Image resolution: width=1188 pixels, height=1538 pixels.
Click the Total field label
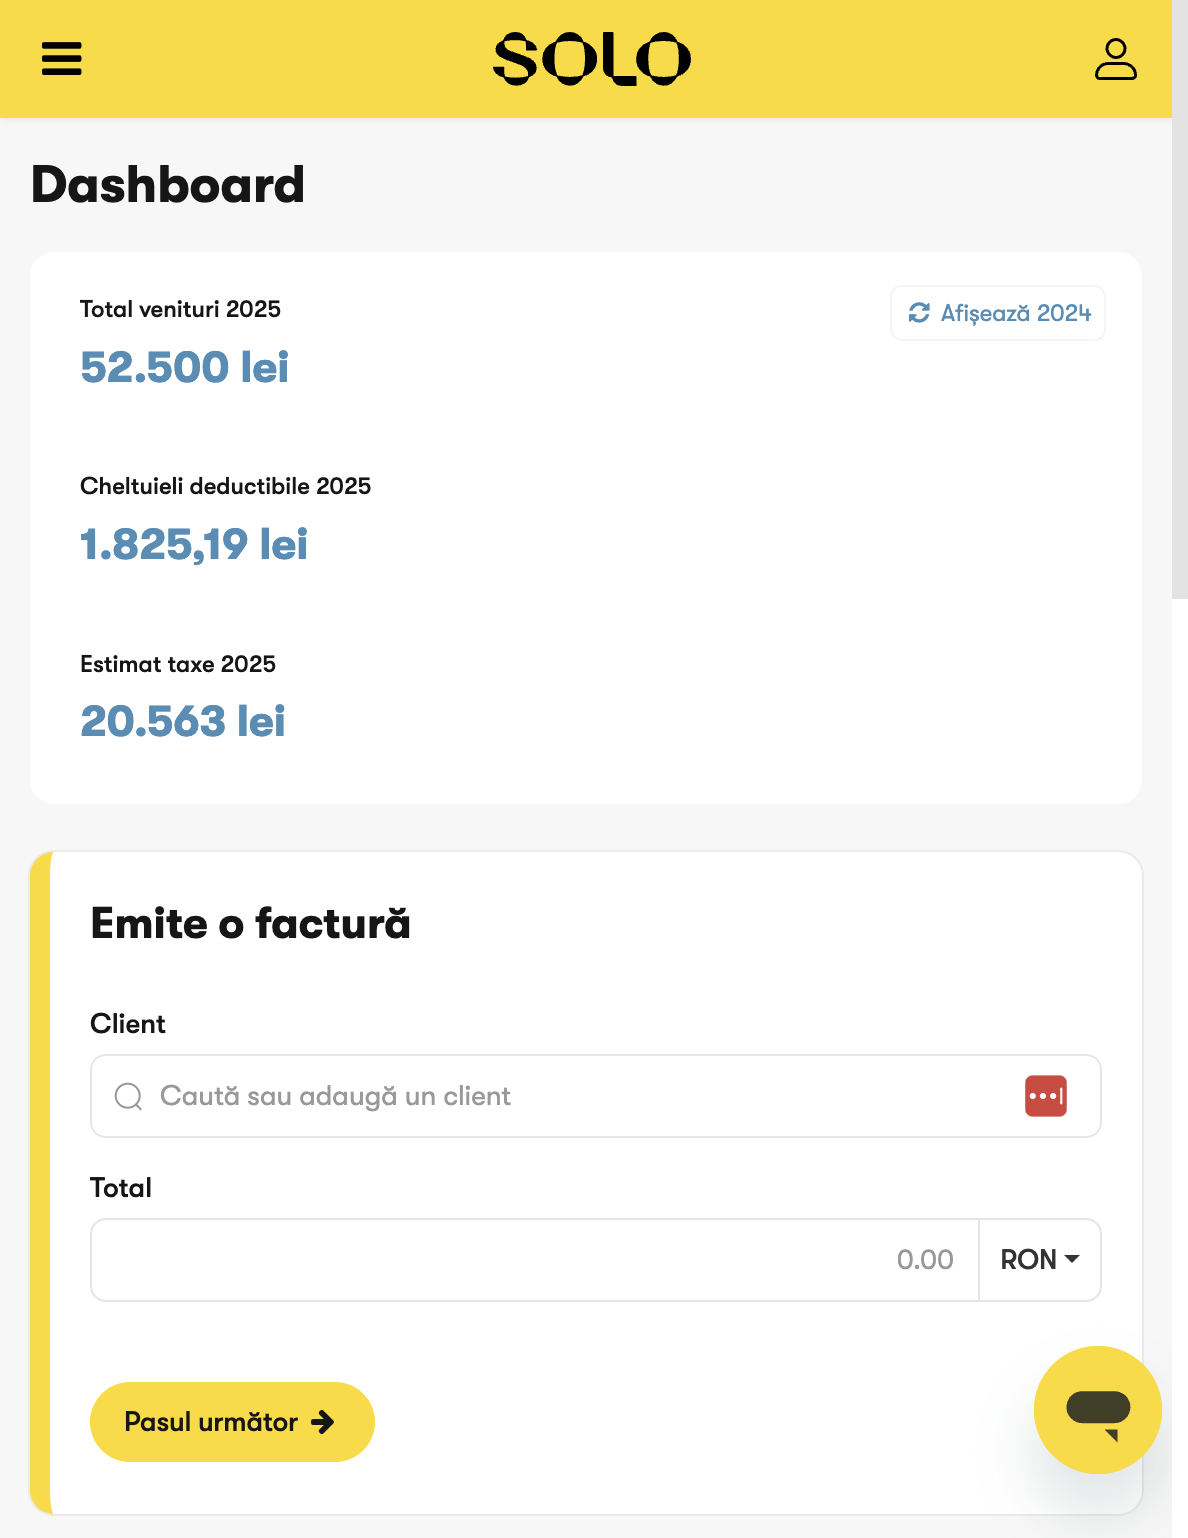click(121, 1188)
